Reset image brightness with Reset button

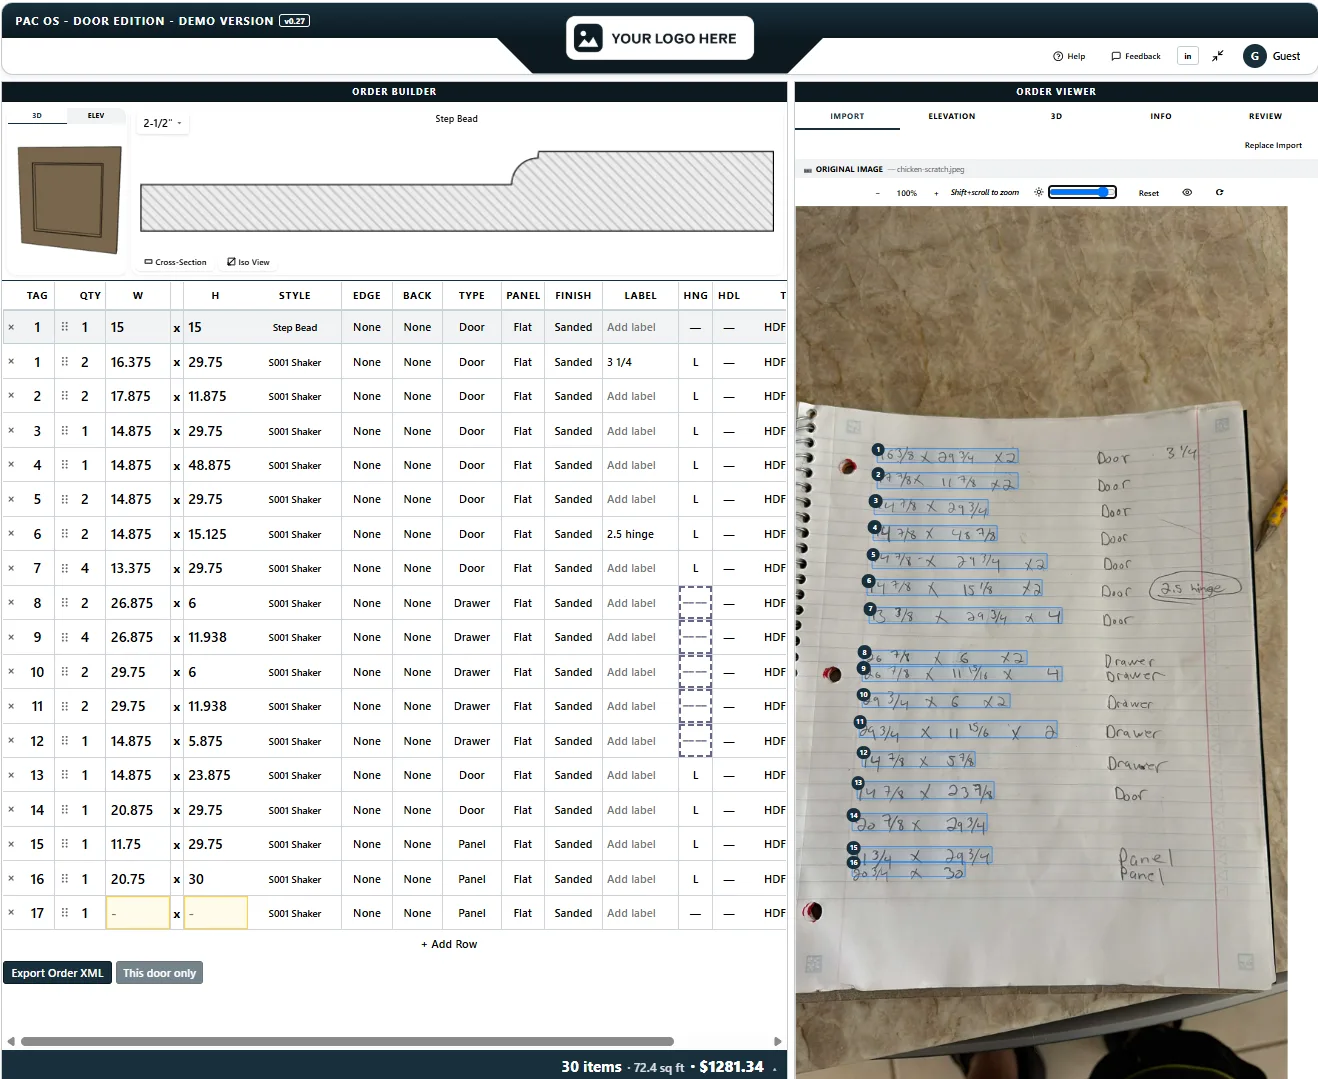coord(1148,193)
